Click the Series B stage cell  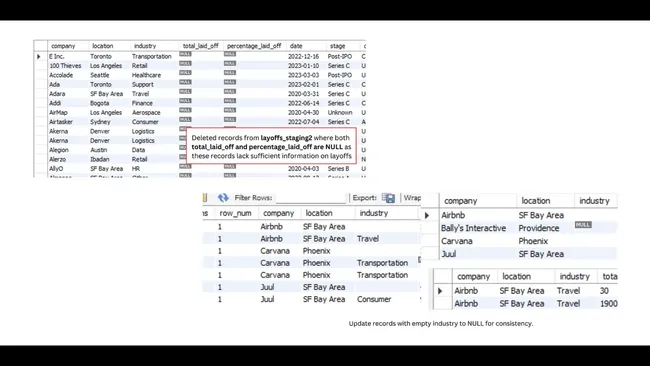[339, 169]
